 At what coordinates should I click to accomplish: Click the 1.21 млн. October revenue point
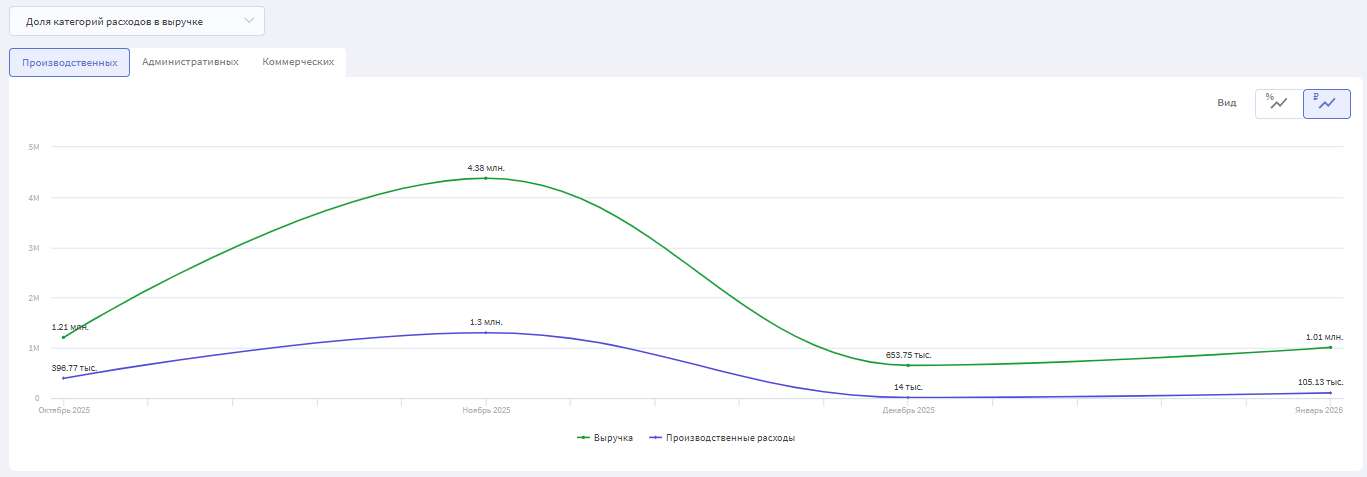pyautogui.click(x=64, y=337)
